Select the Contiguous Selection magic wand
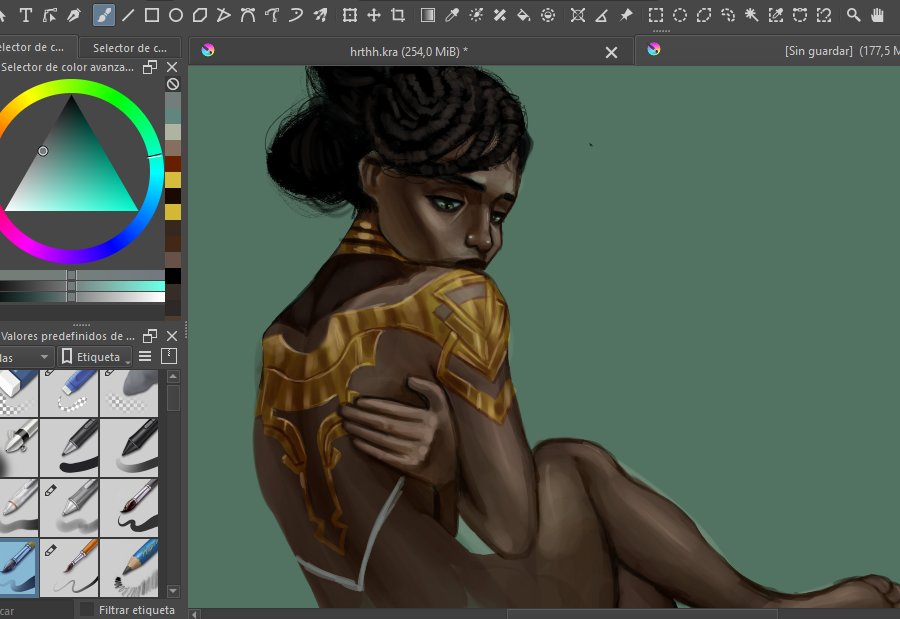This screenshot has width=900, height=619. 752,15
